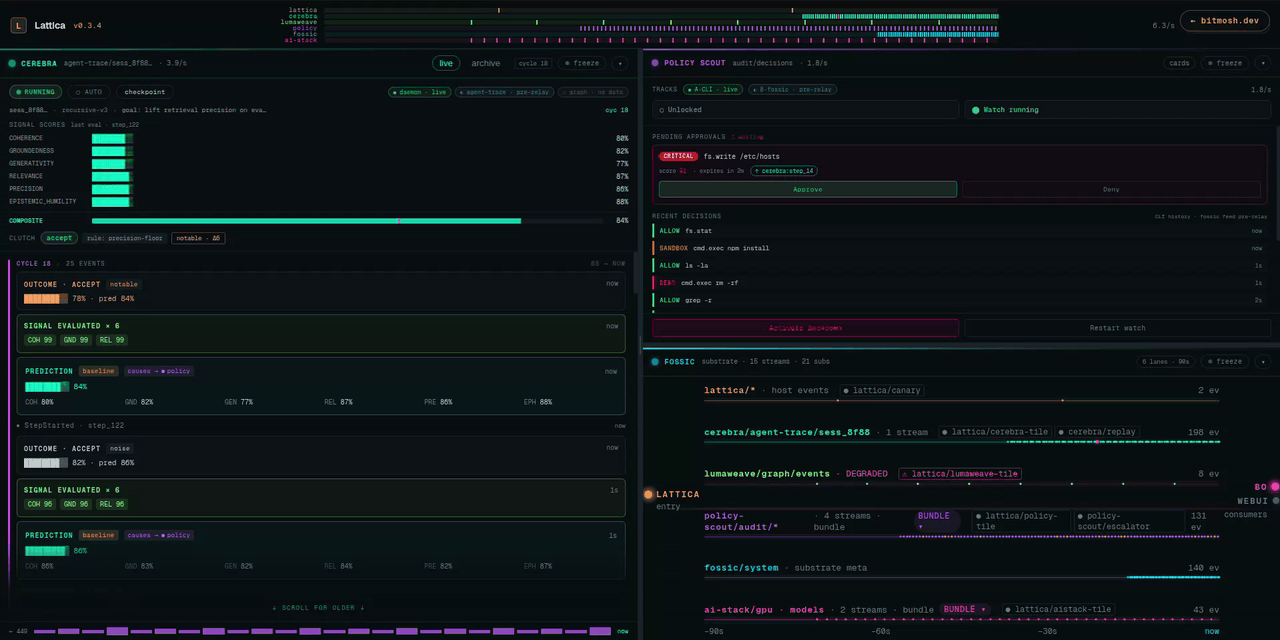The width and height of the screenshot is (1280, 640).
Task: Expand the ai-stack/gpu BUNDLE chevron
Action: pyautogui.click(x=965, y=609)
